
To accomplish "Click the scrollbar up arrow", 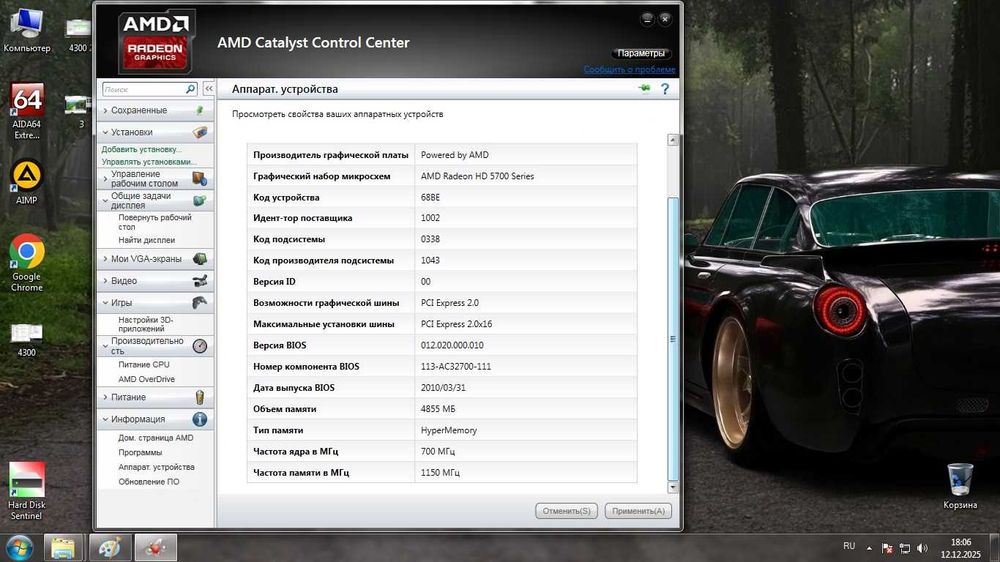I will pyautogui.click(x=673, y=140).
